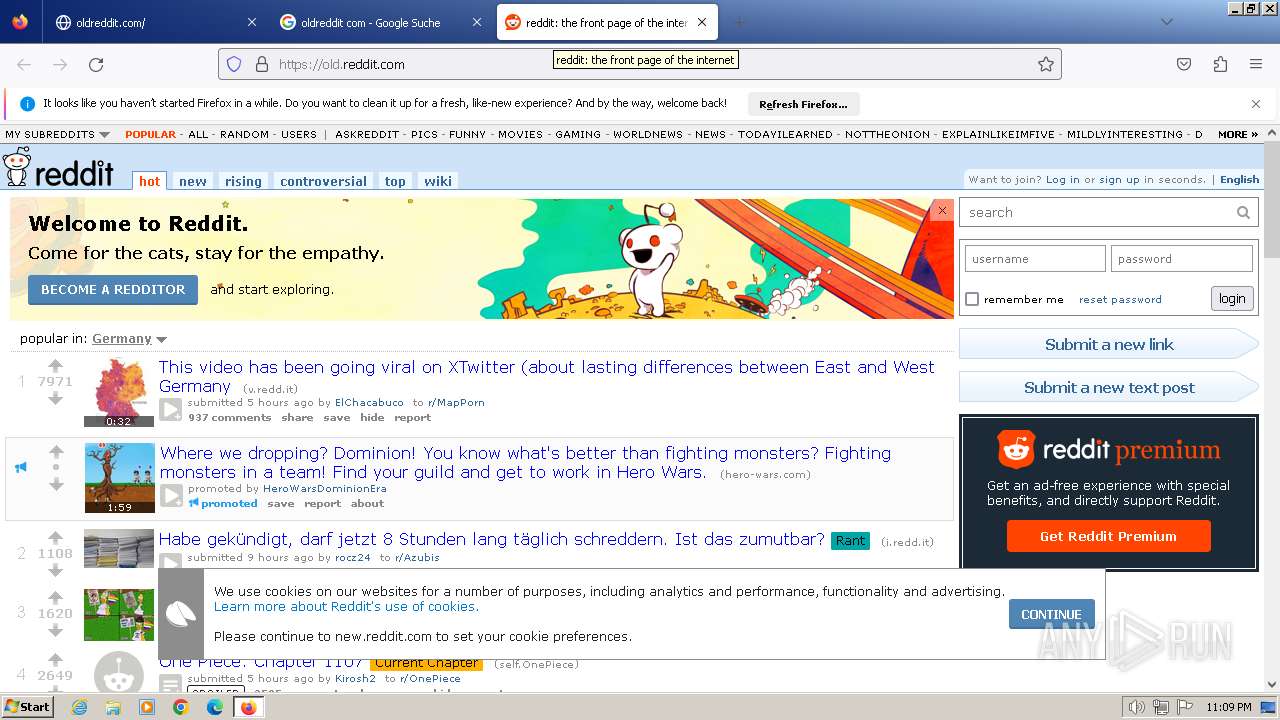1280x720 pixels.
Task: Open the wiki tab
Action: (x=438, y=181)
